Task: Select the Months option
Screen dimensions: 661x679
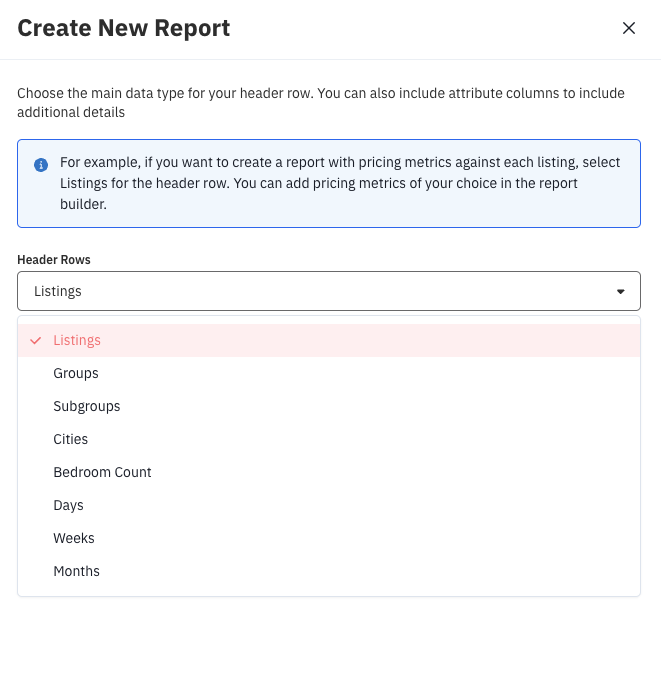Action: [x=77, y=571]
